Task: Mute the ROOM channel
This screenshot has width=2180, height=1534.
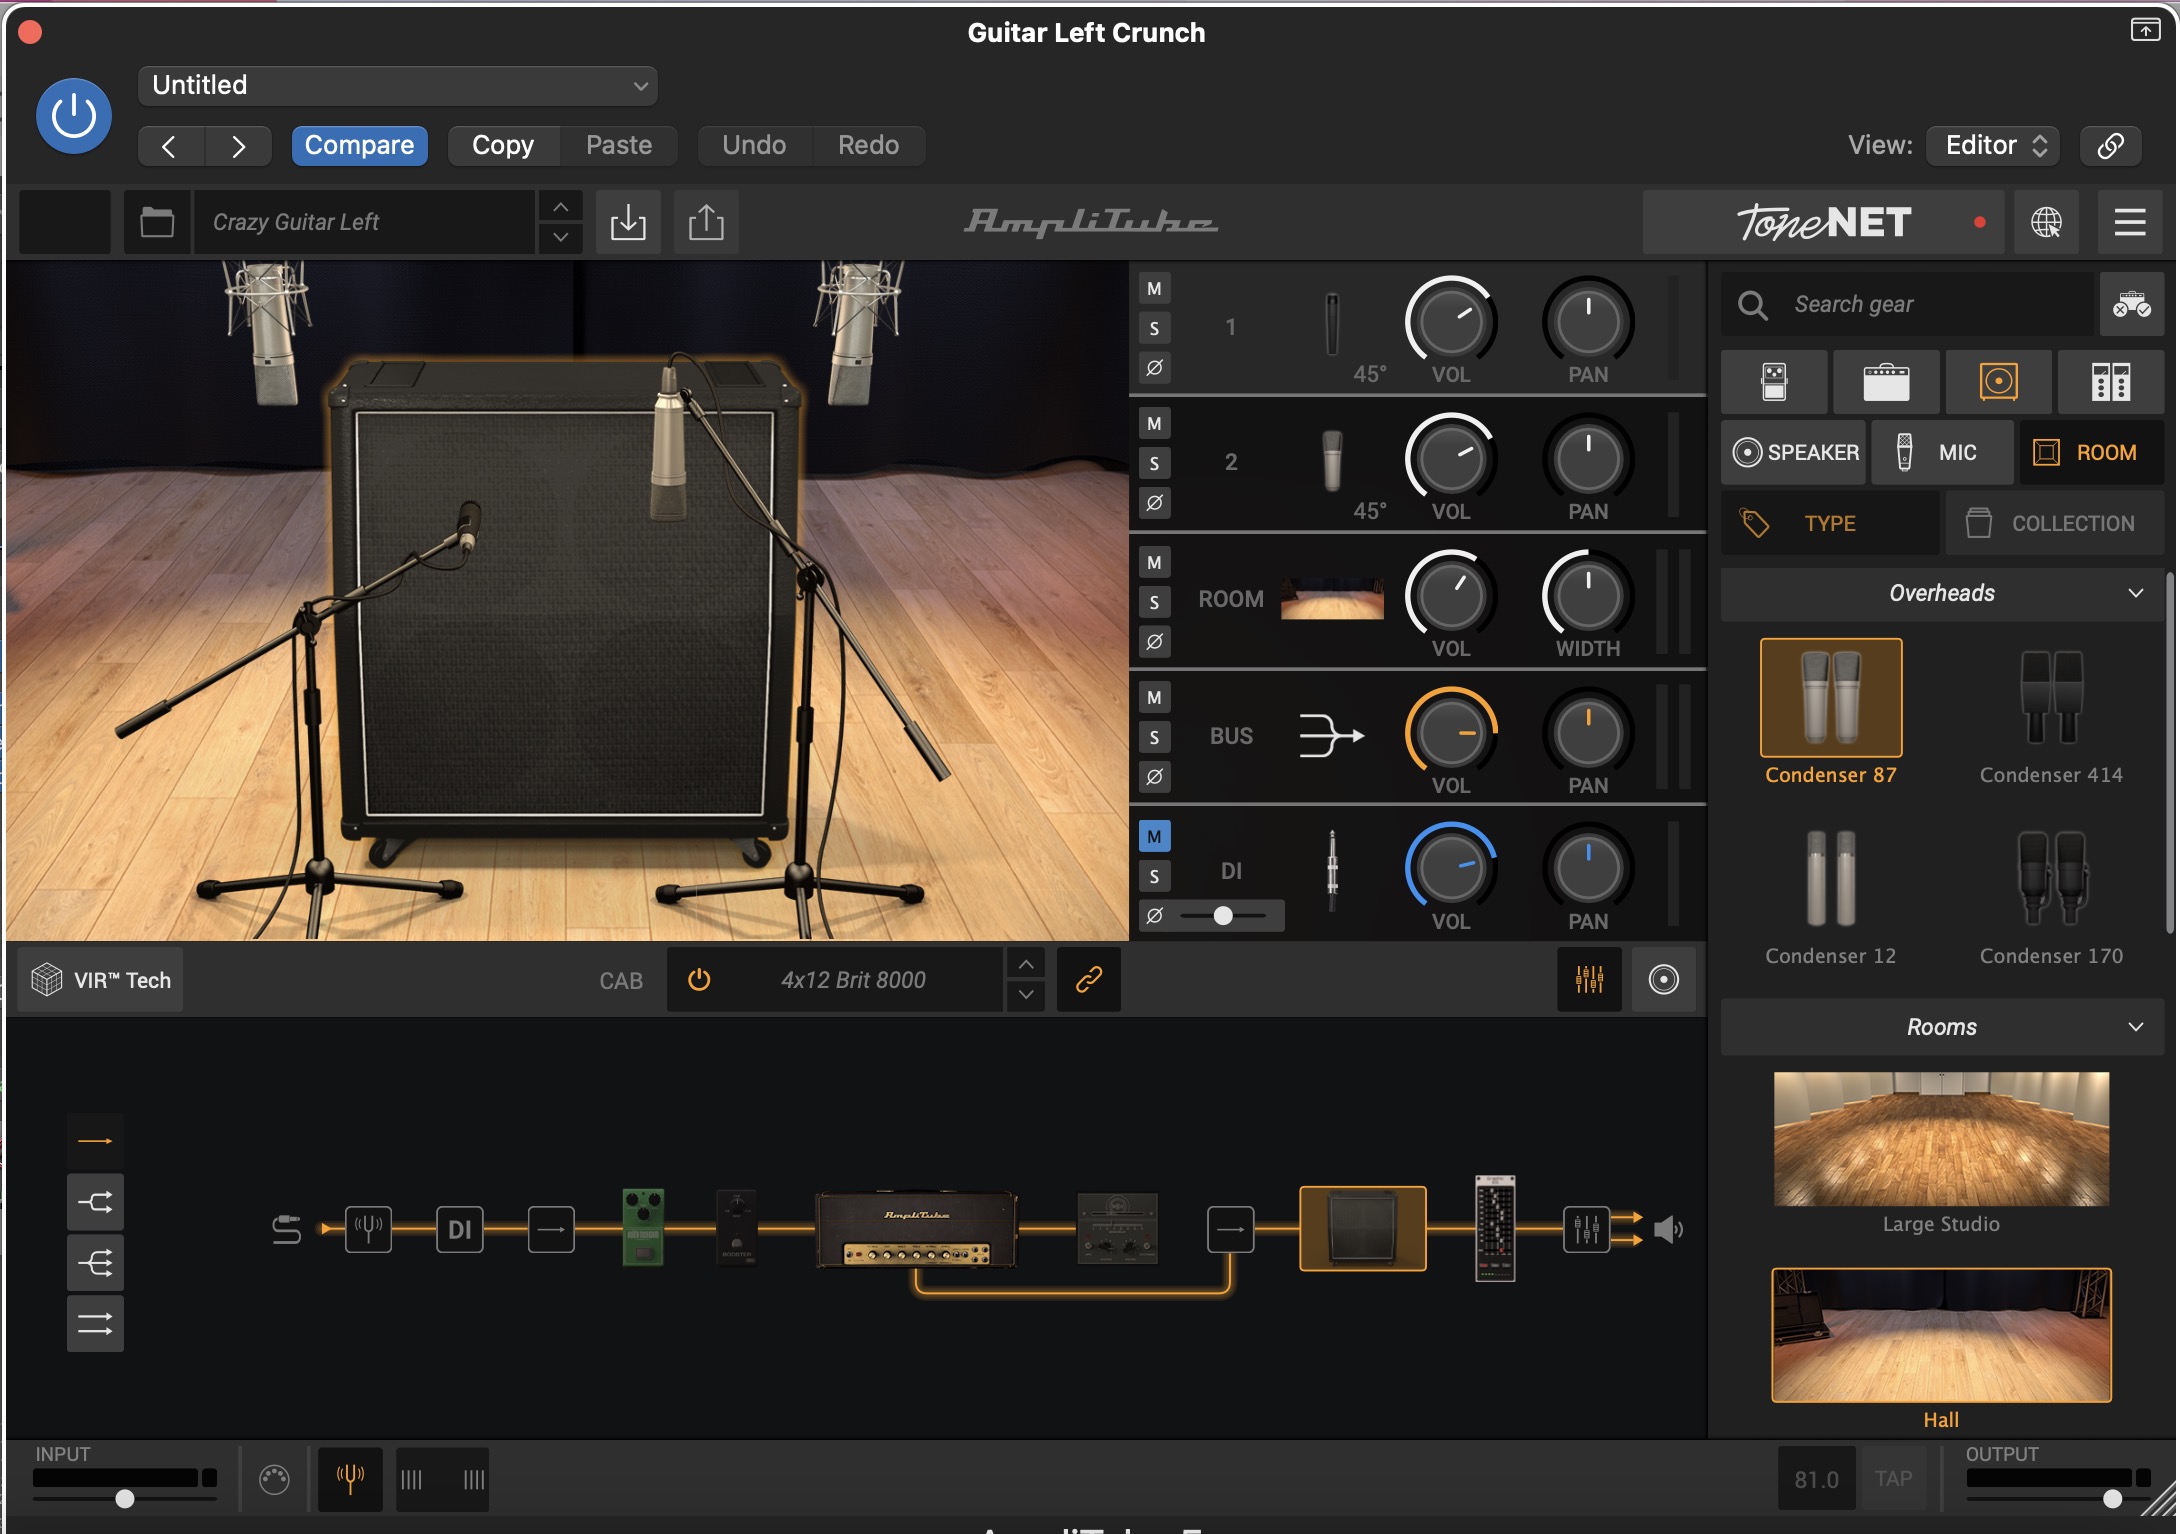Action: (x=1154, y=562)
